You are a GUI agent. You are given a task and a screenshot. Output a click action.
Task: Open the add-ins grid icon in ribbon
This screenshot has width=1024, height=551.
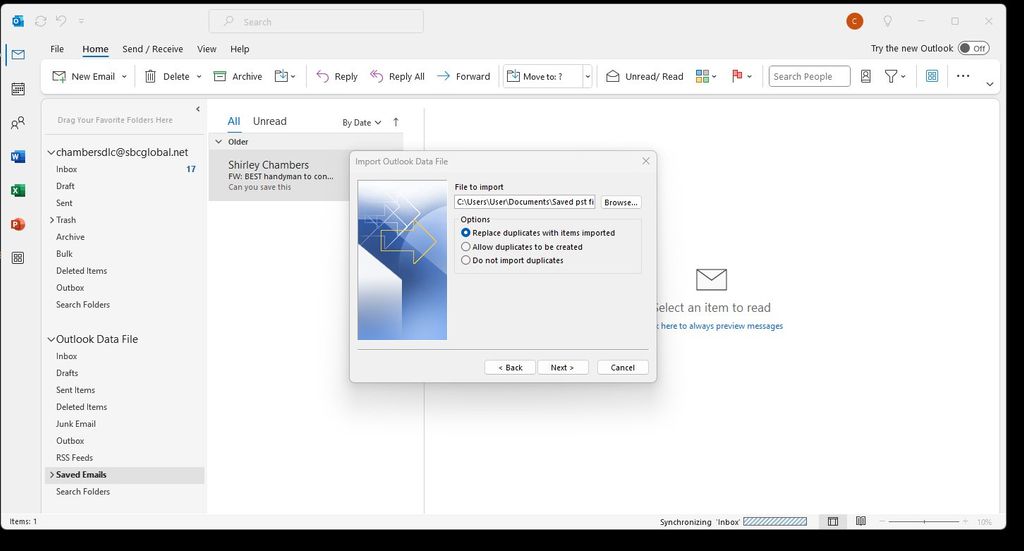(932, 76)
